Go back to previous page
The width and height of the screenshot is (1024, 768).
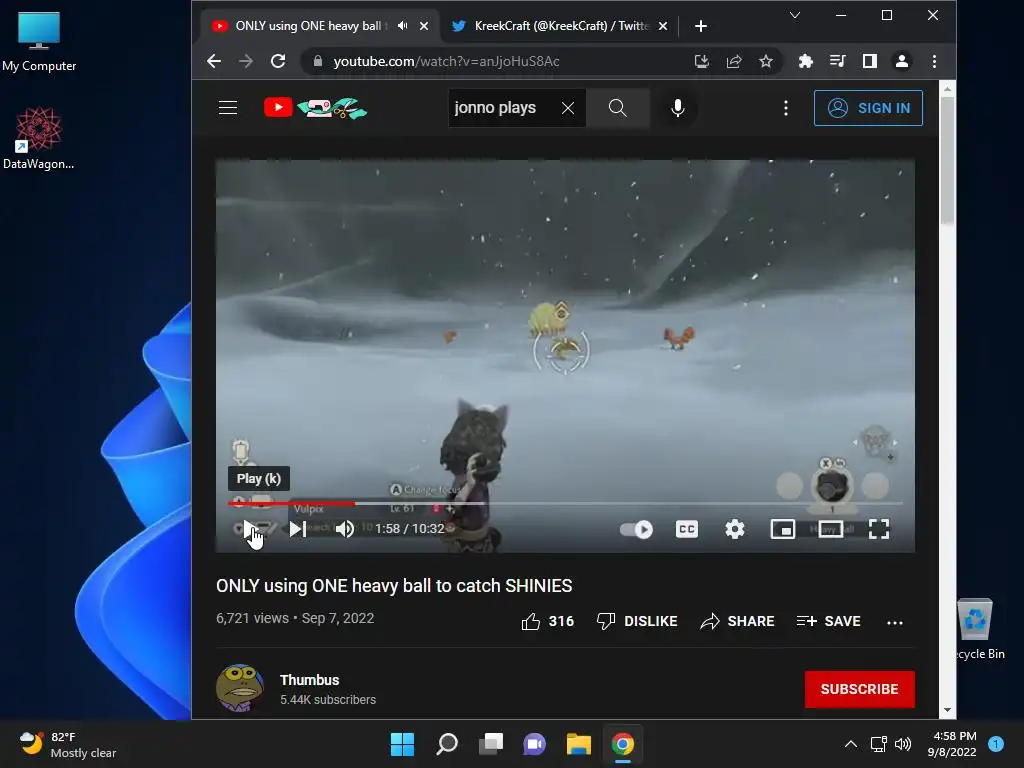click(214, 61)
